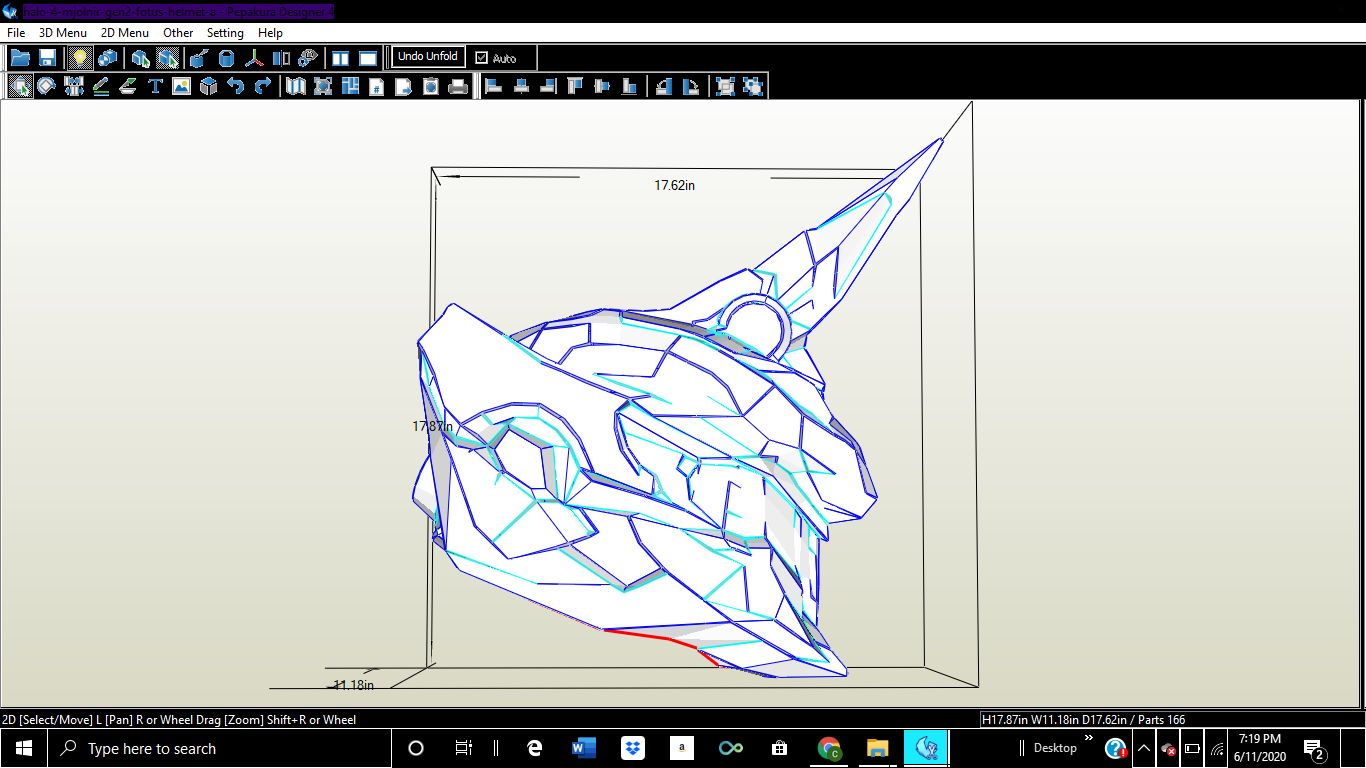Switch to split two-pane view icon
The image size is (1366, 768).
pos(341,58)
